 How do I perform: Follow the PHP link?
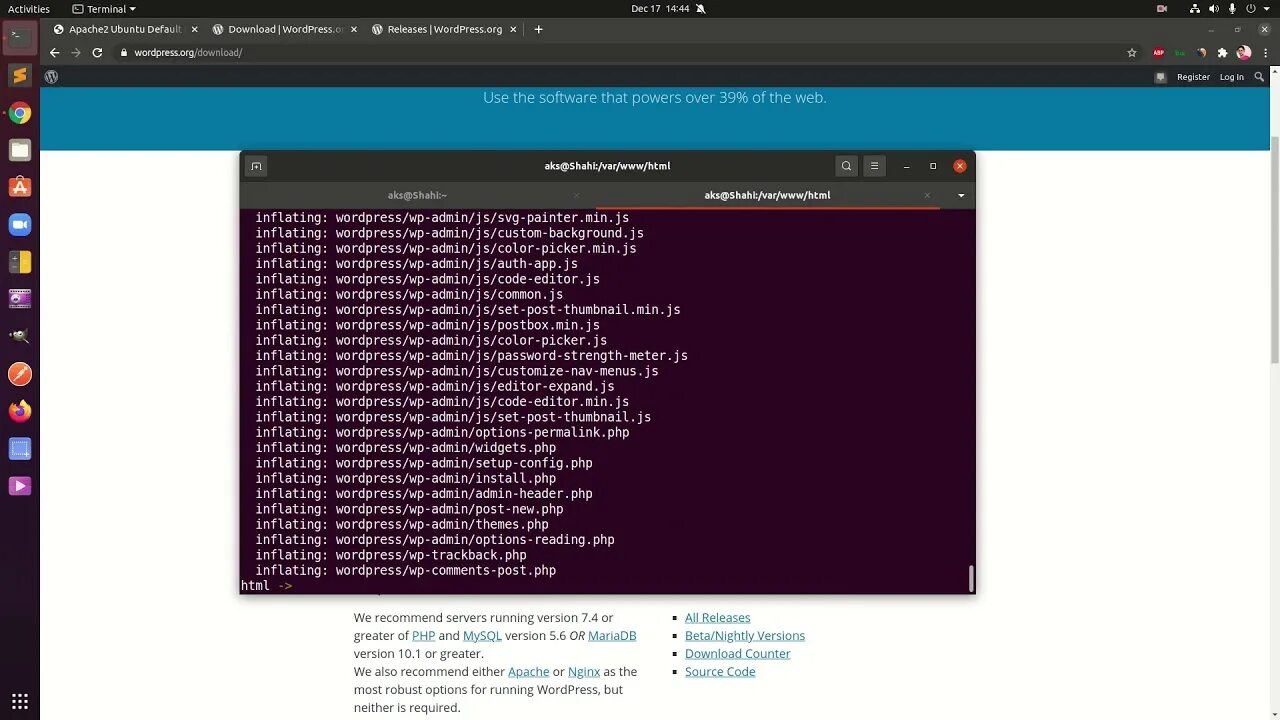pos(424,636)
